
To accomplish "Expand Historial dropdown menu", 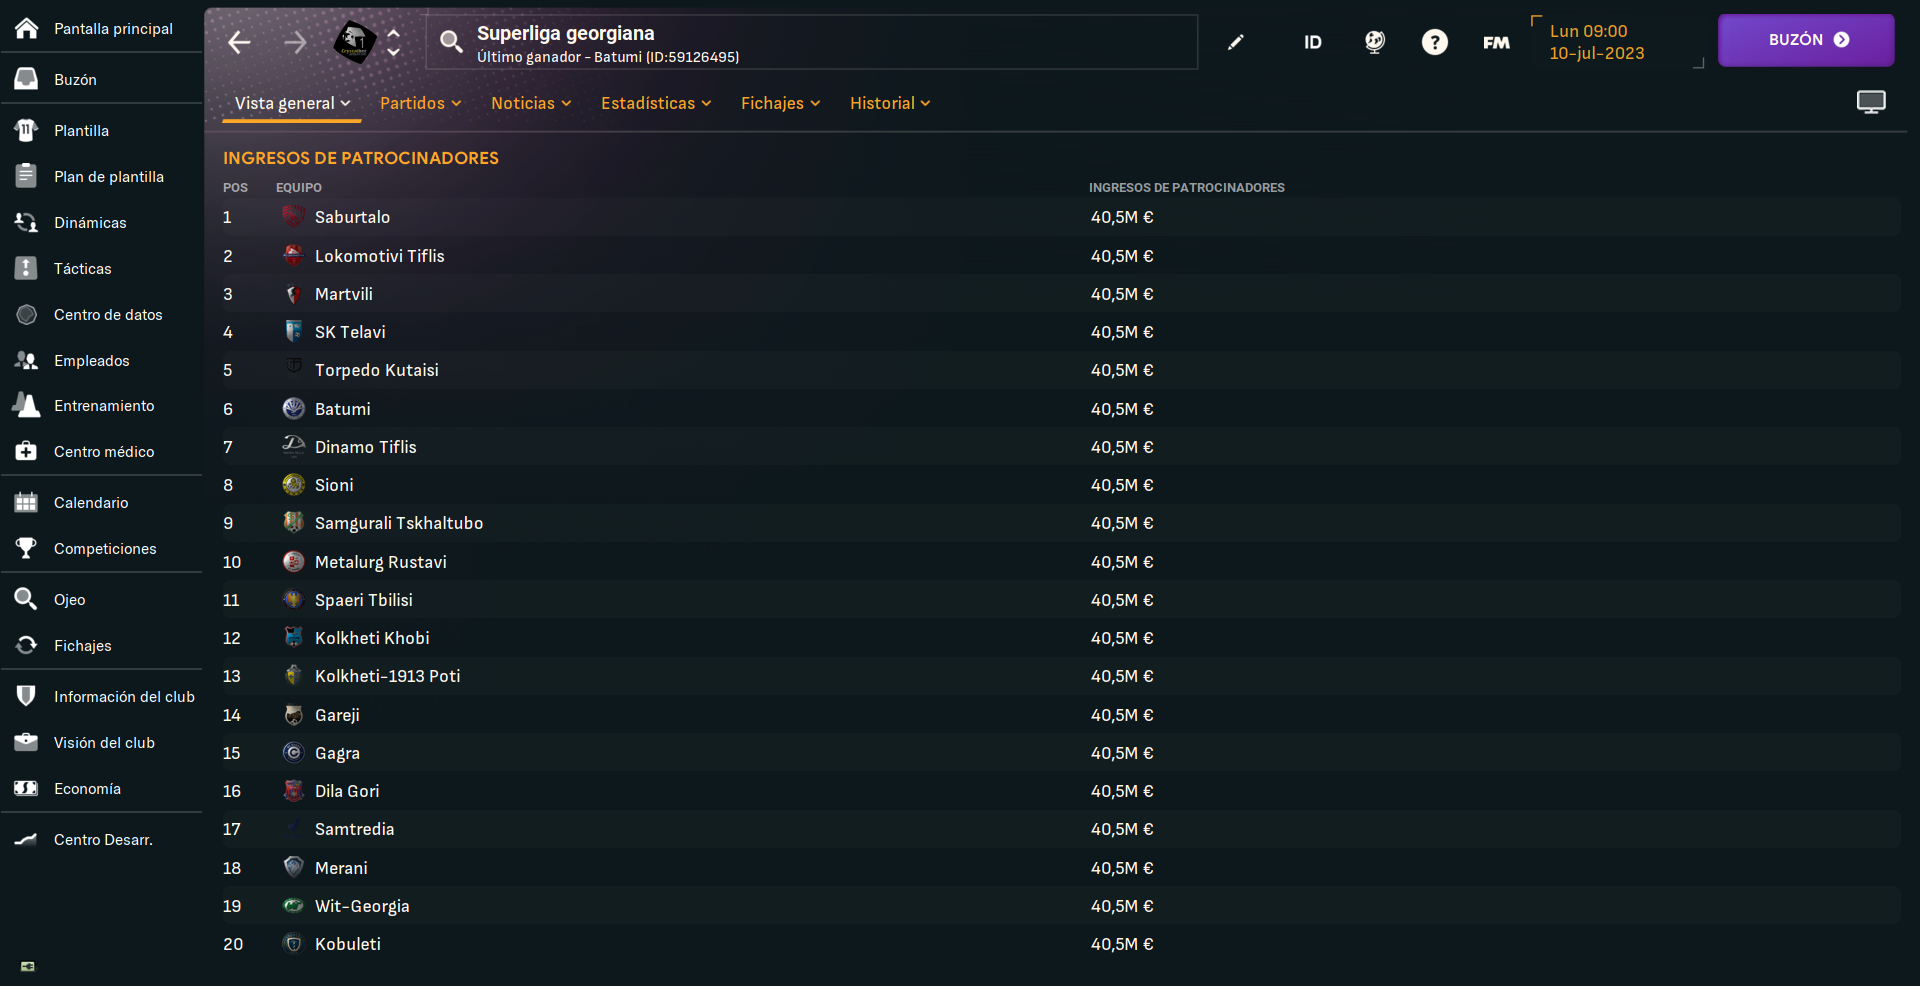I will pos(890,103).
